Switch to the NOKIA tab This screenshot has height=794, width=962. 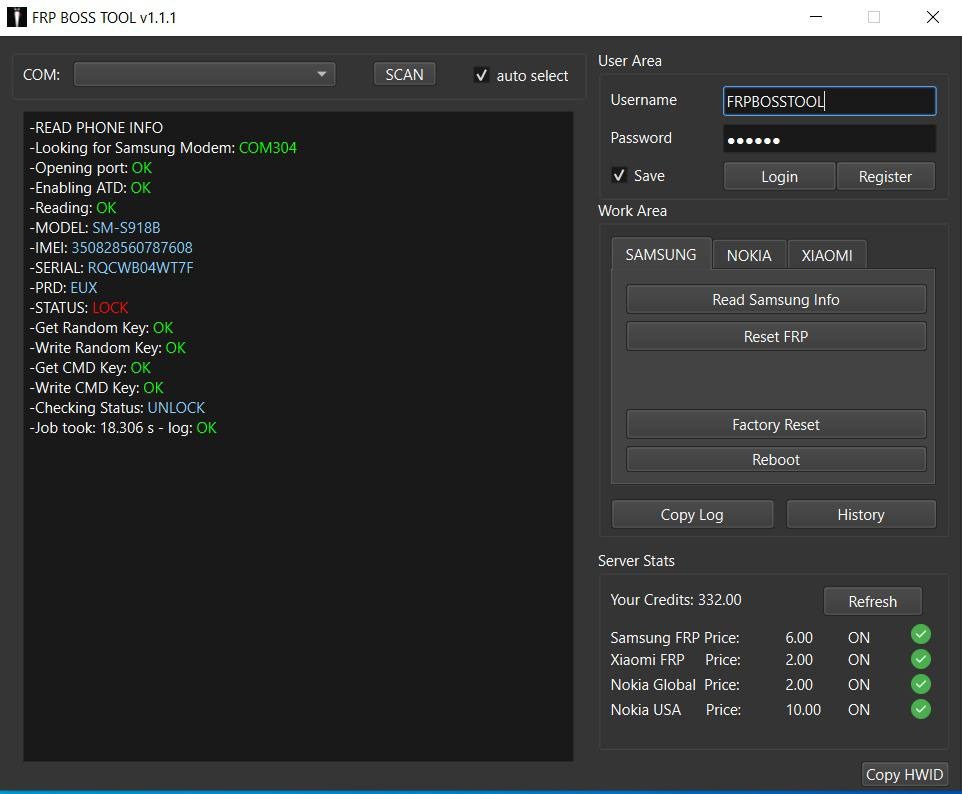tap(749, 255)
